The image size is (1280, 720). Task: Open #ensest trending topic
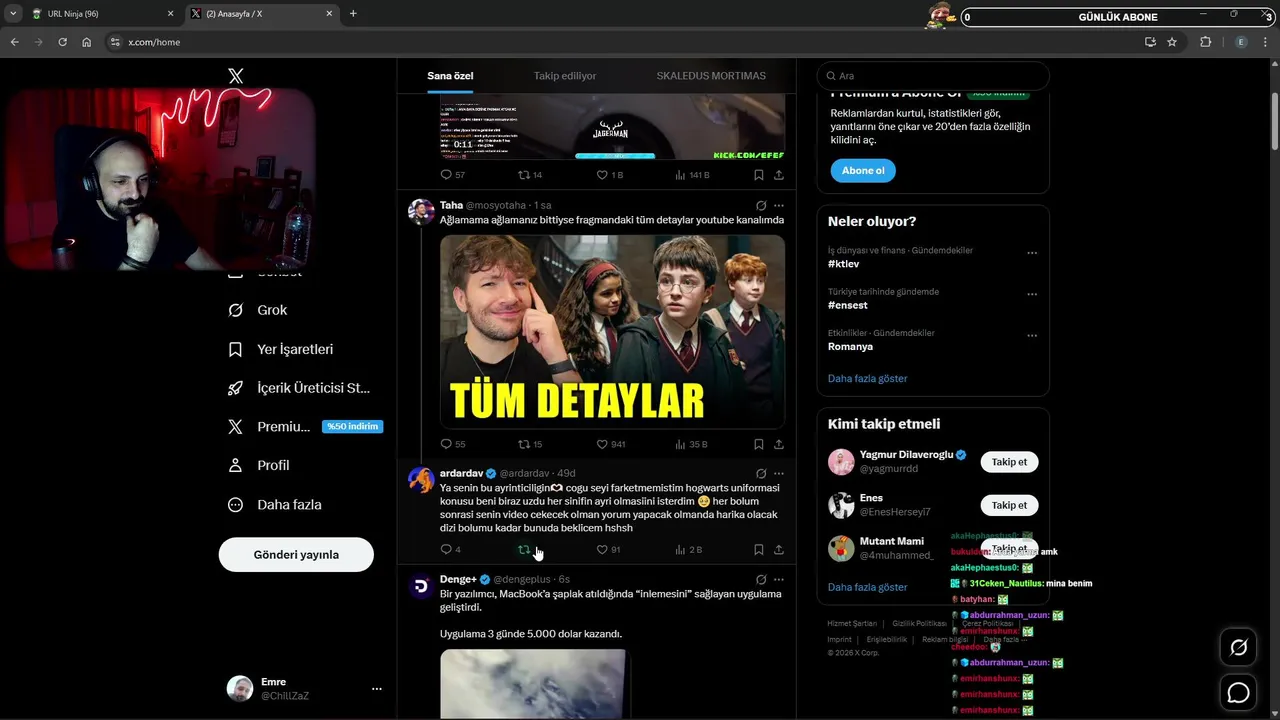tap(848, 305)
